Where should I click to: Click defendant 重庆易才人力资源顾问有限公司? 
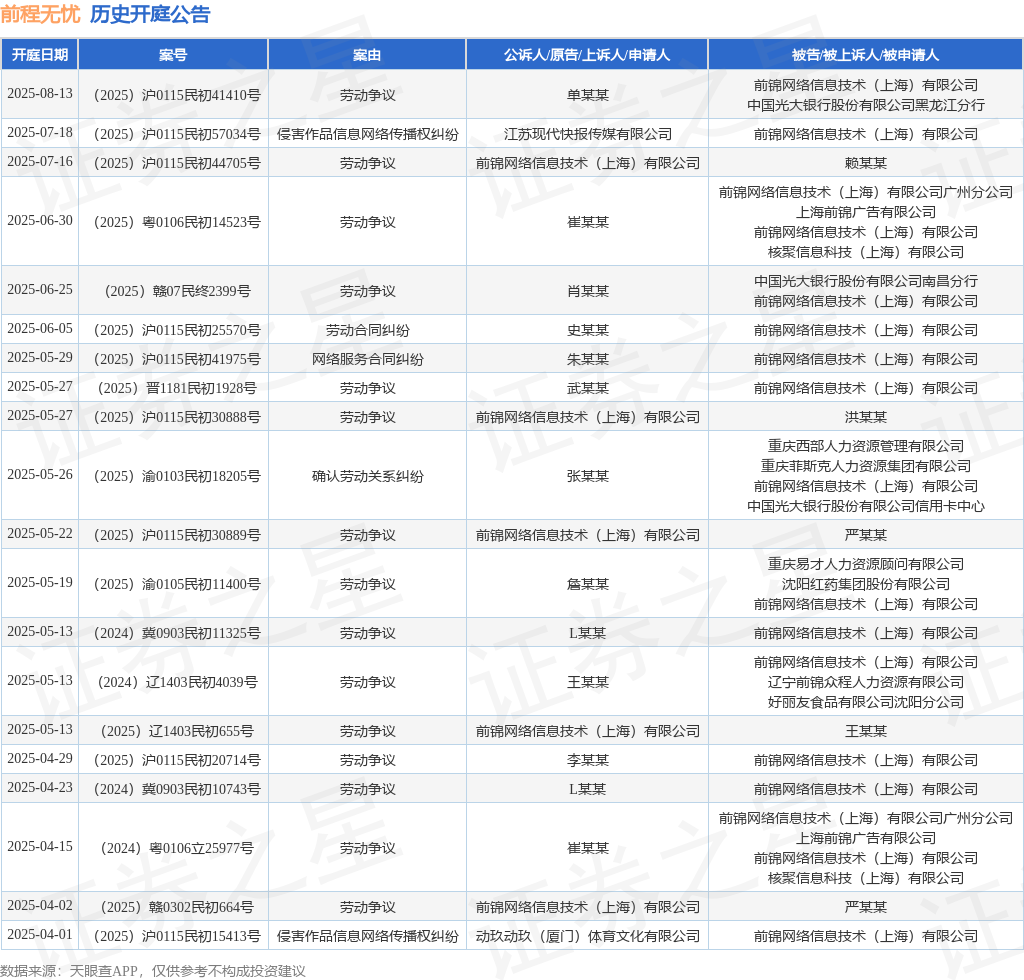(x=866, y=564)
